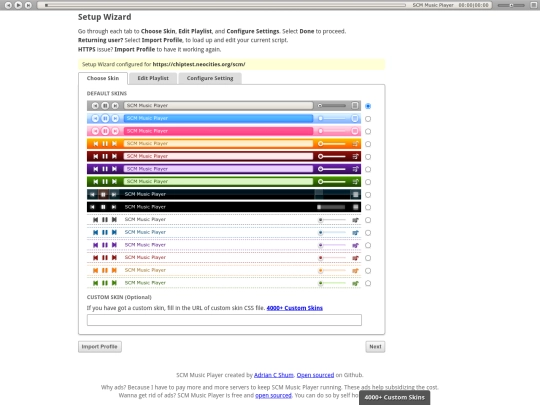Select the black skin radio button

click(x=368, y=207)
